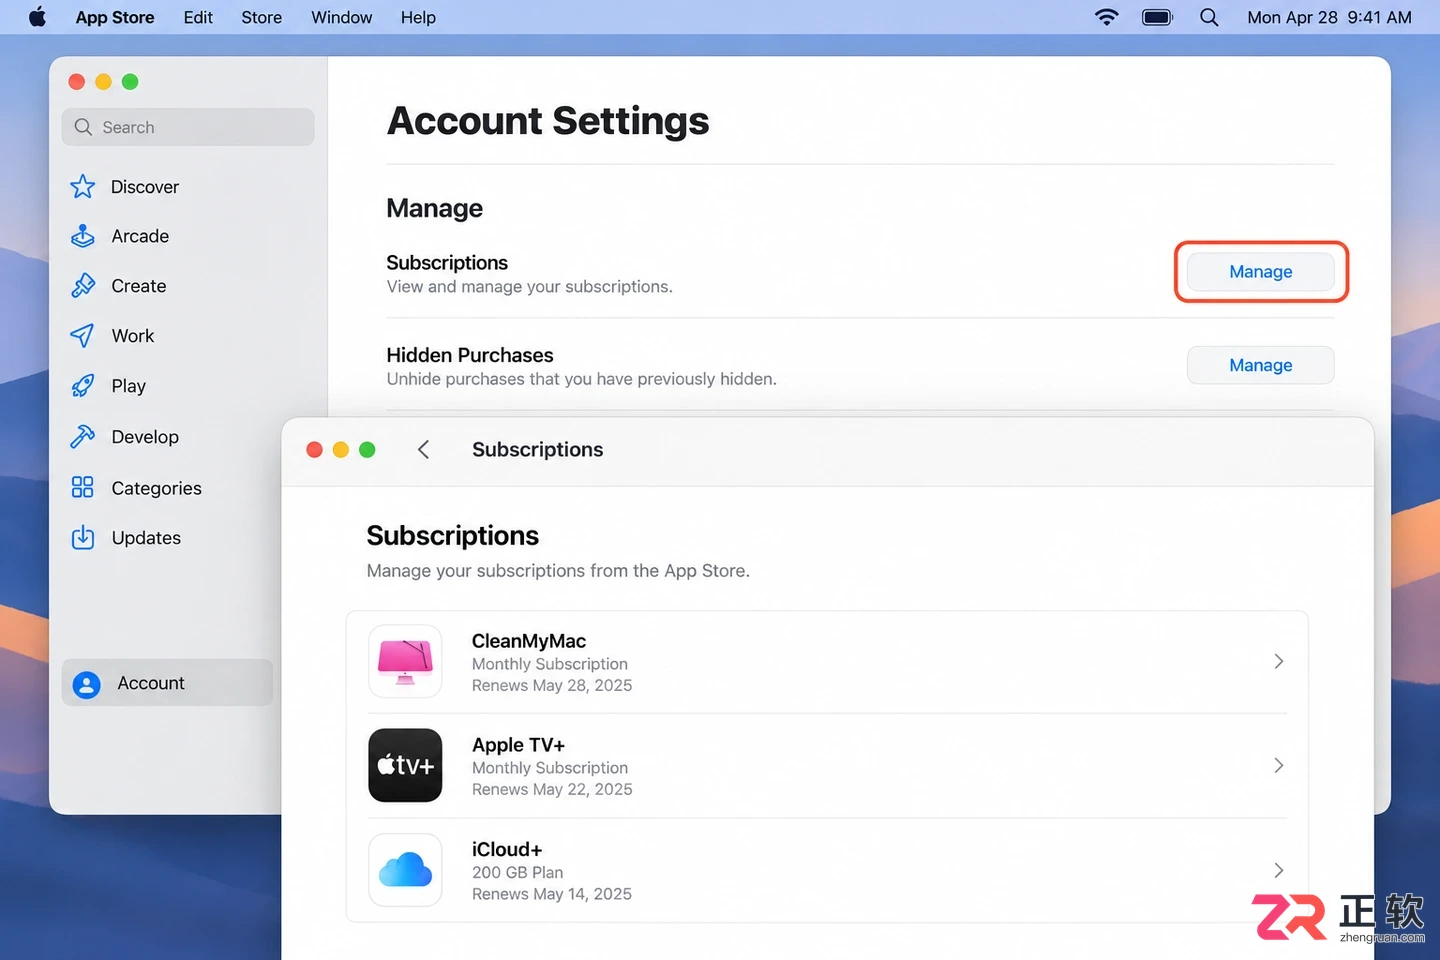Click 'Renews May 22, 2025' text

click(552, 790)
